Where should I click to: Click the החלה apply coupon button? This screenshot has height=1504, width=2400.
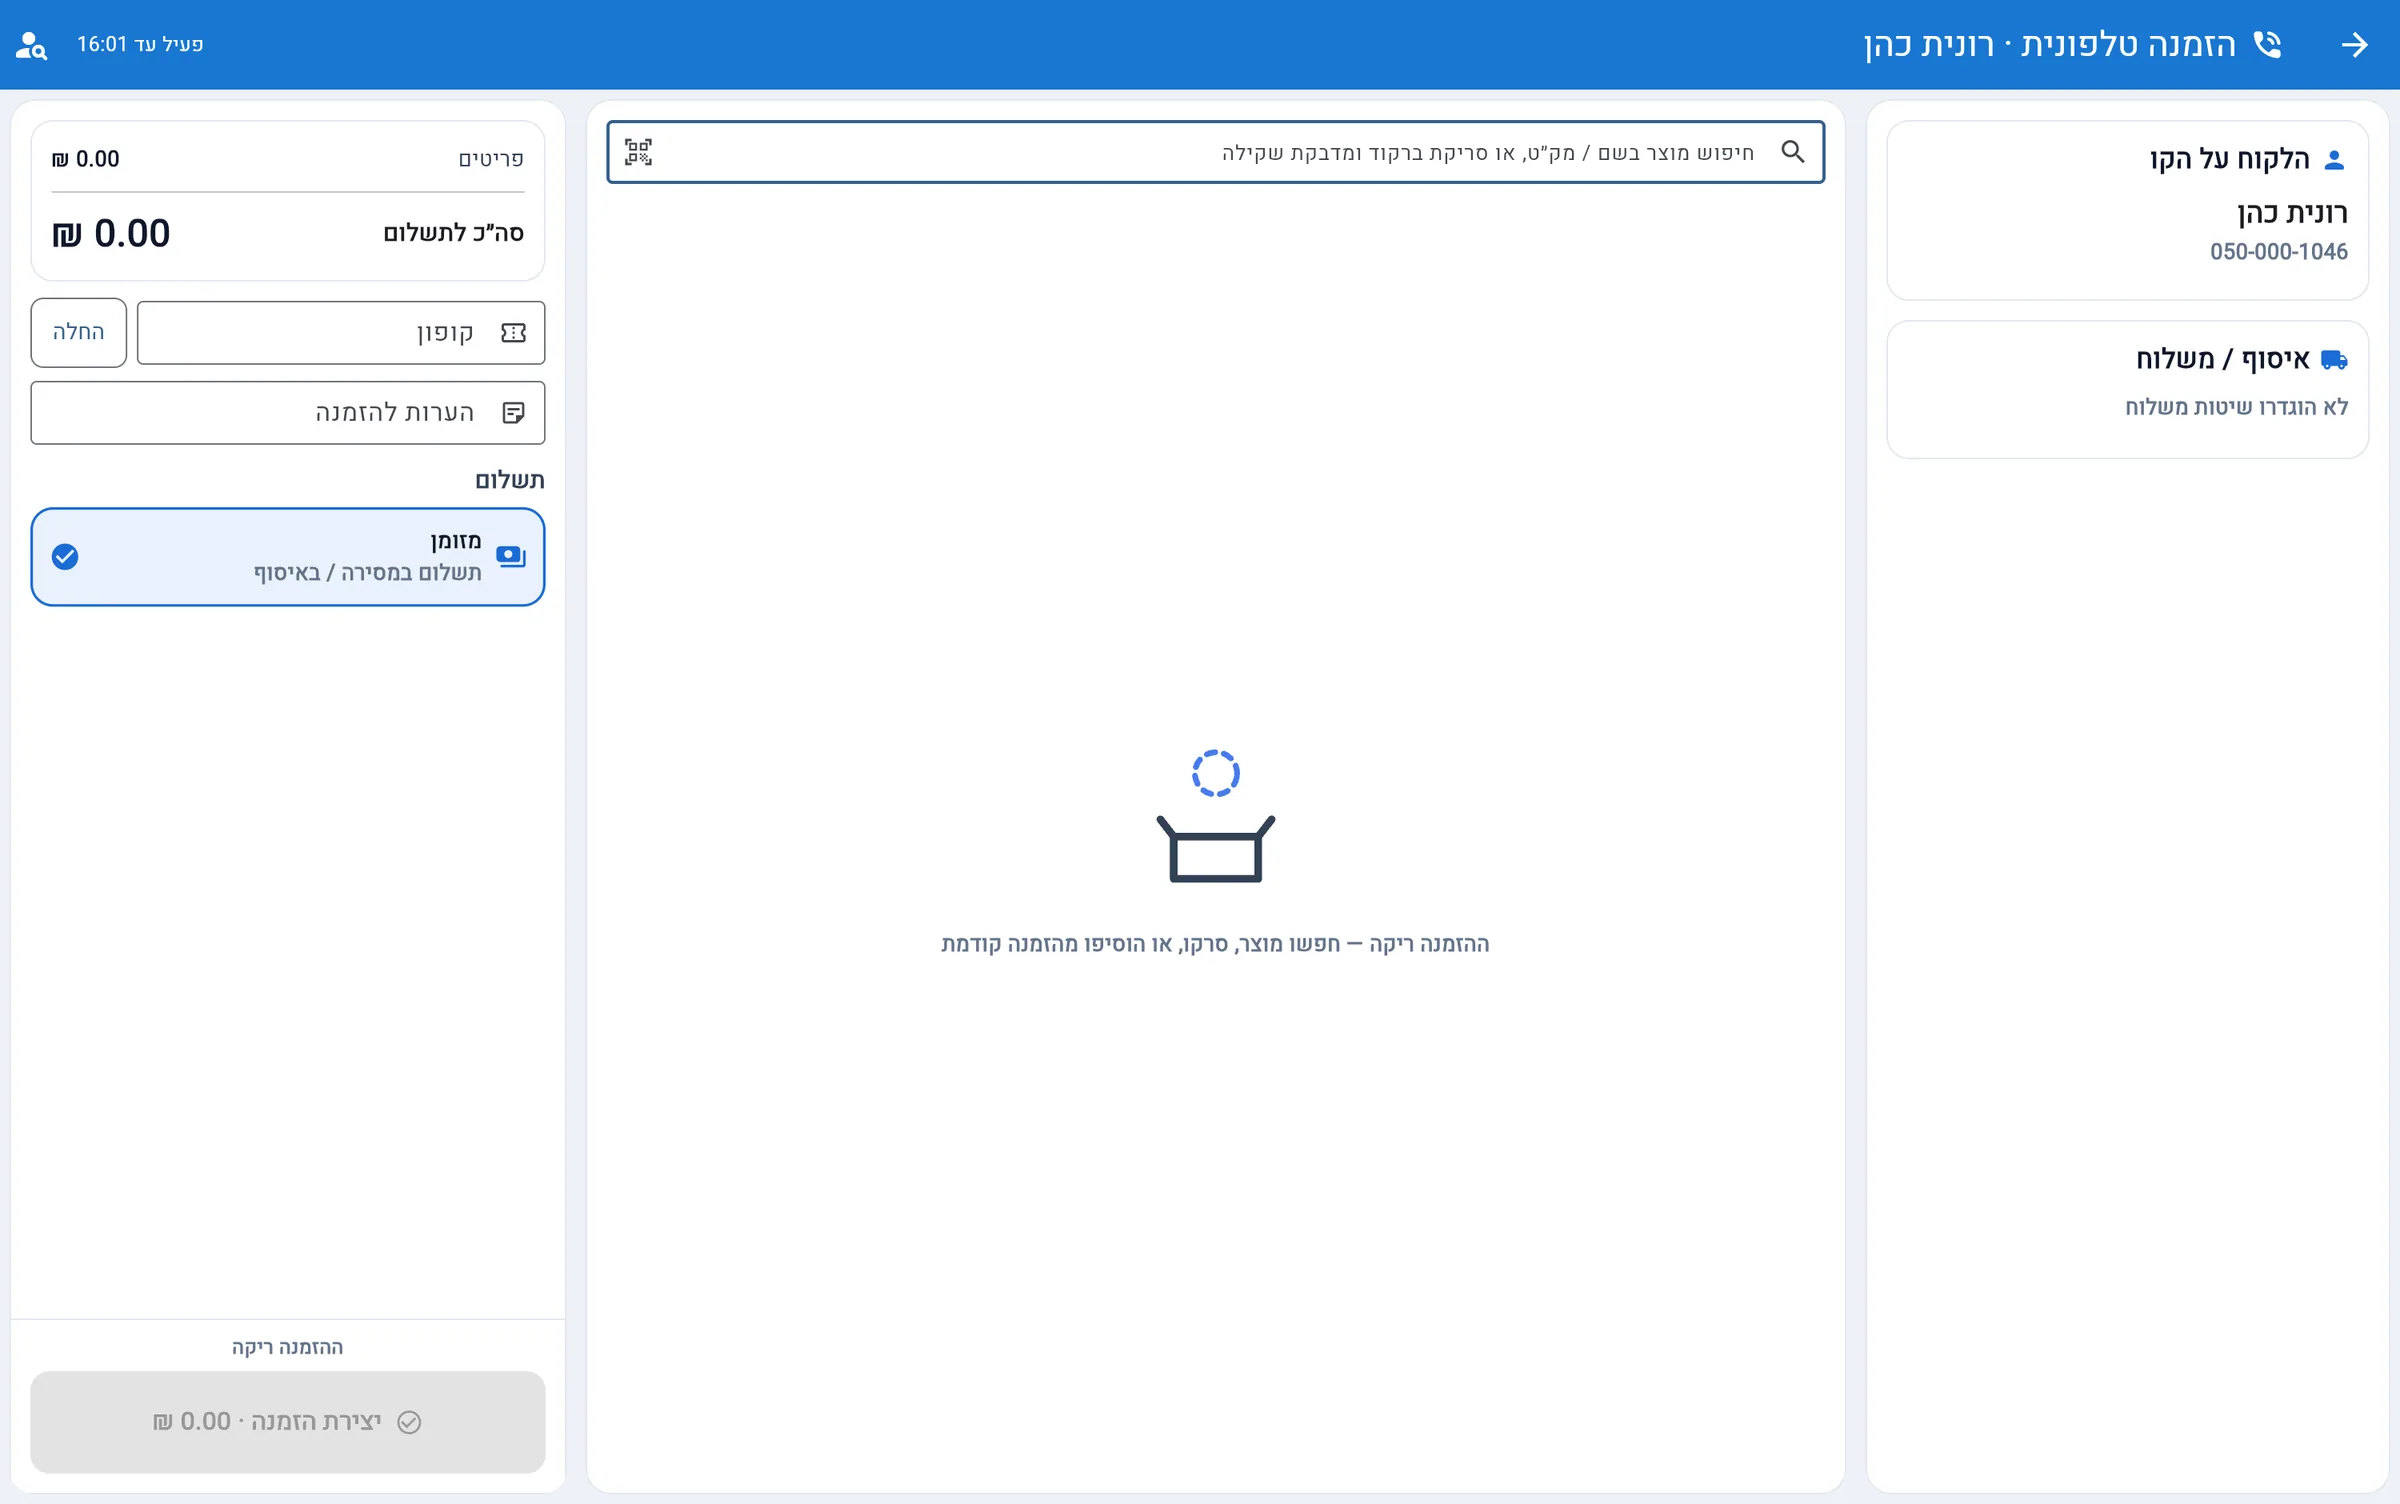(x=79, y=332)
